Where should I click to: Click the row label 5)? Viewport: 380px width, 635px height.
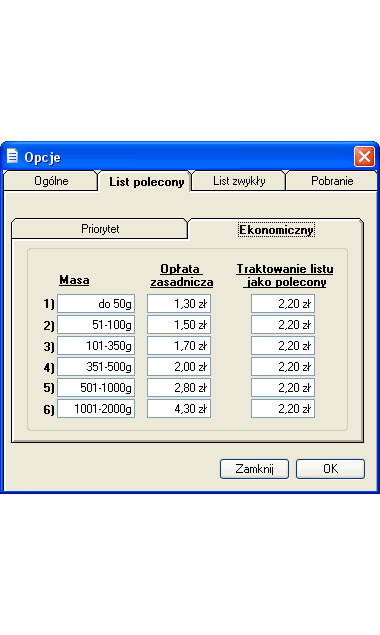click(x=49, y=388)
